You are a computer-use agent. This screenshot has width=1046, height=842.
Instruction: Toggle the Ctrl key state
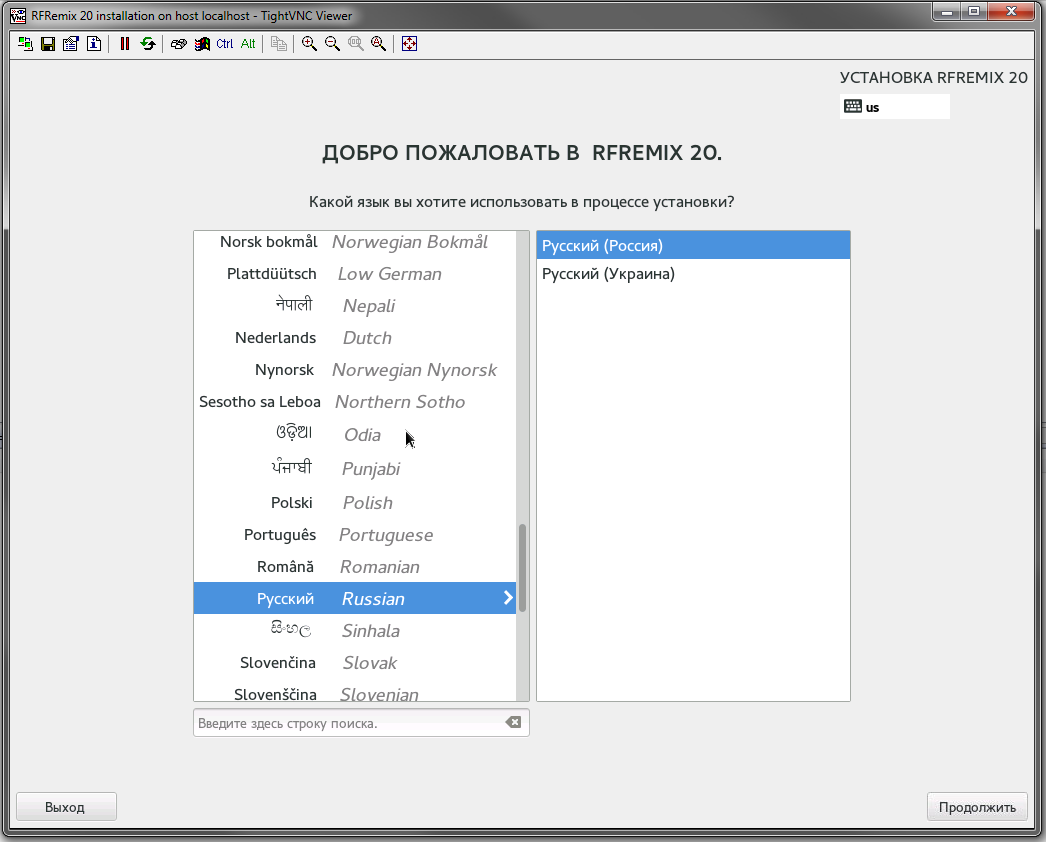[x=223, y=43]
